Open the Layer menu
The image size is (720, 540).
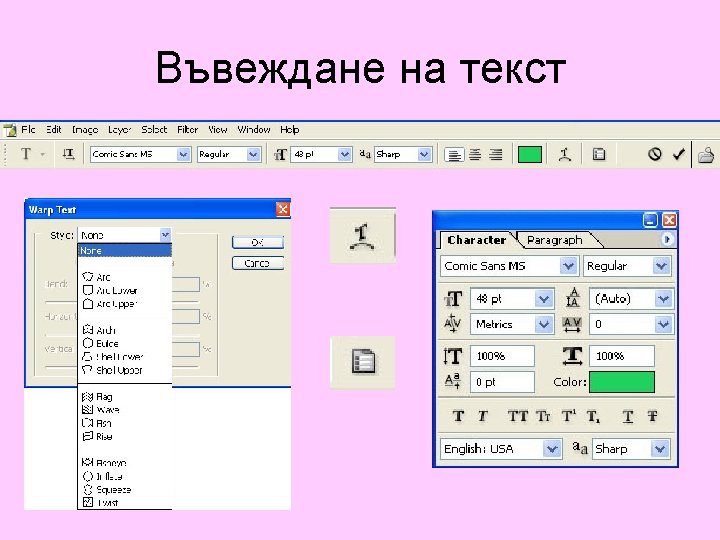point(119,130)
